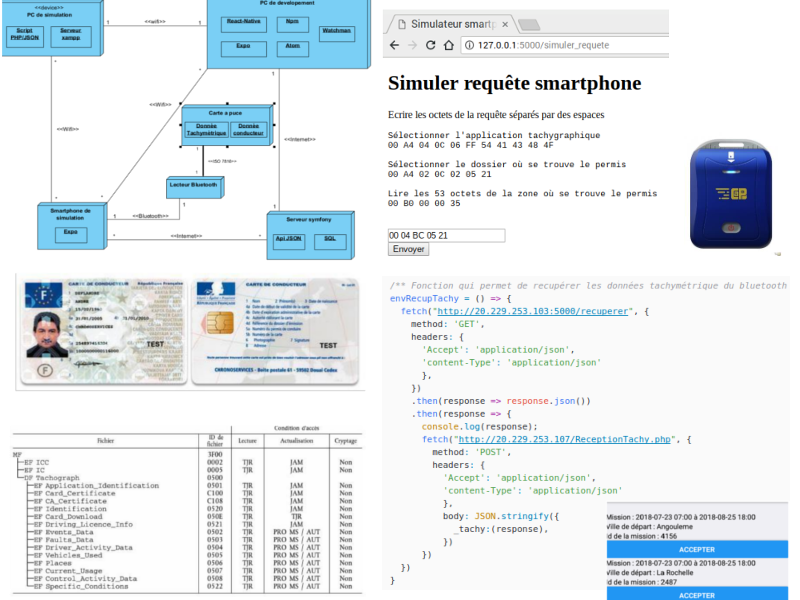Reload the page with the refresh icon

click(x=431, y=45)
